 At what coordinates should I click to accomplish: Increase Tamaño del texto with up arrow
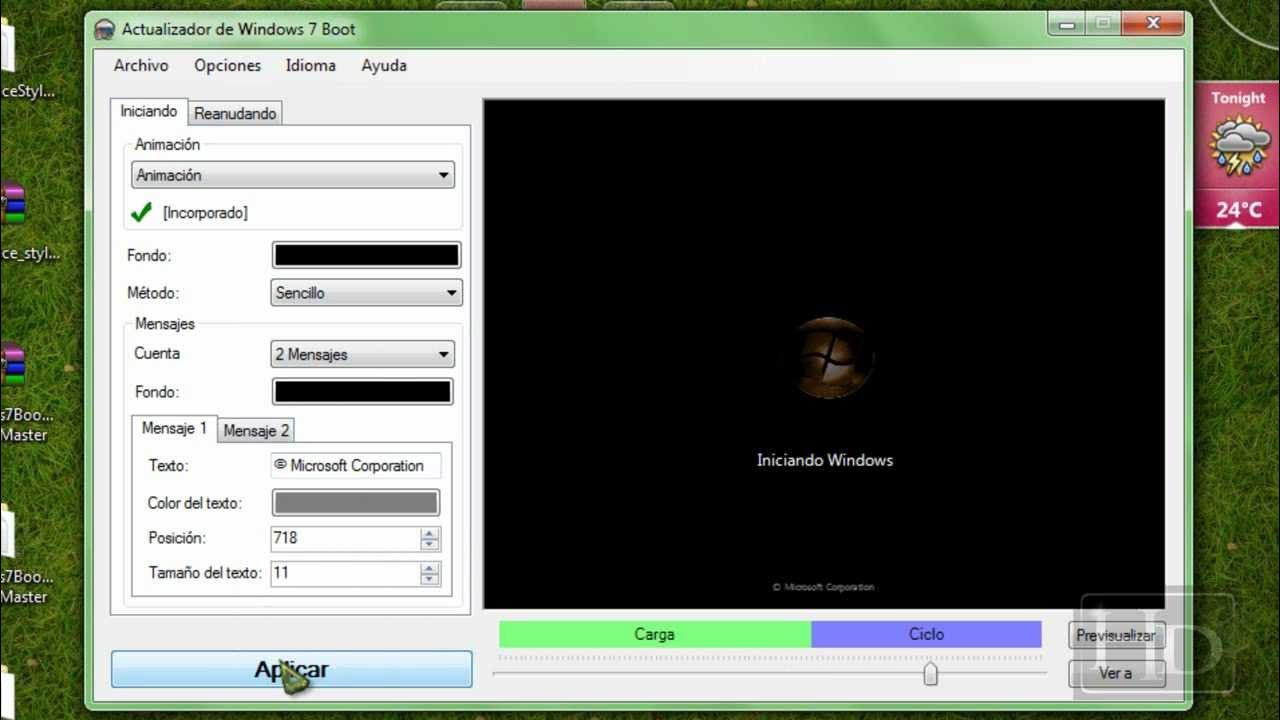(x=430, y=567)
